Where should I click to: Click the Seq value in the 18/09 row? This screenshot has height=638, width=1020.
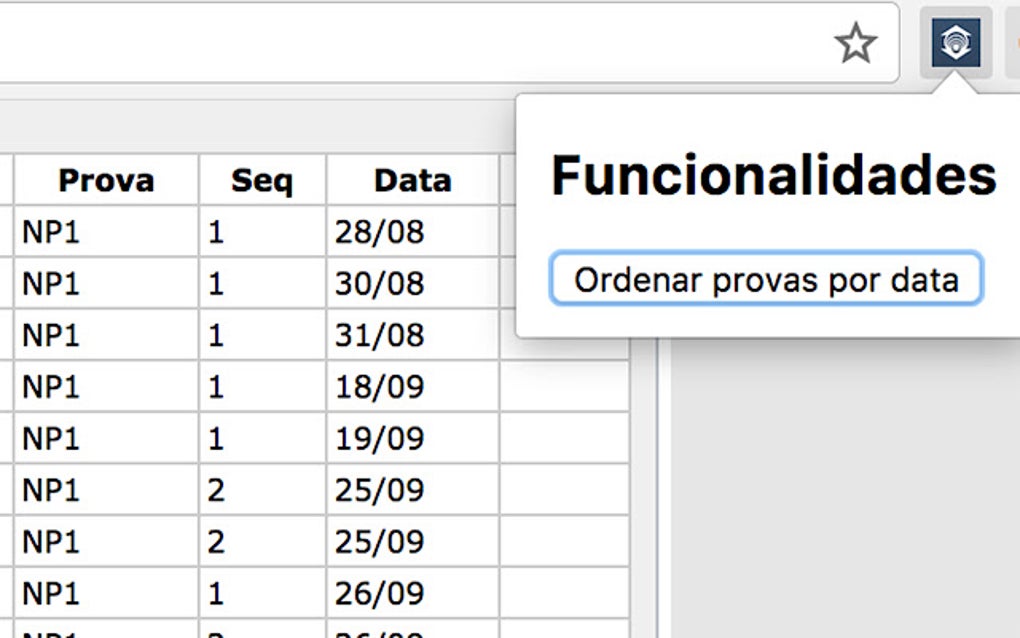coord(216,387)
